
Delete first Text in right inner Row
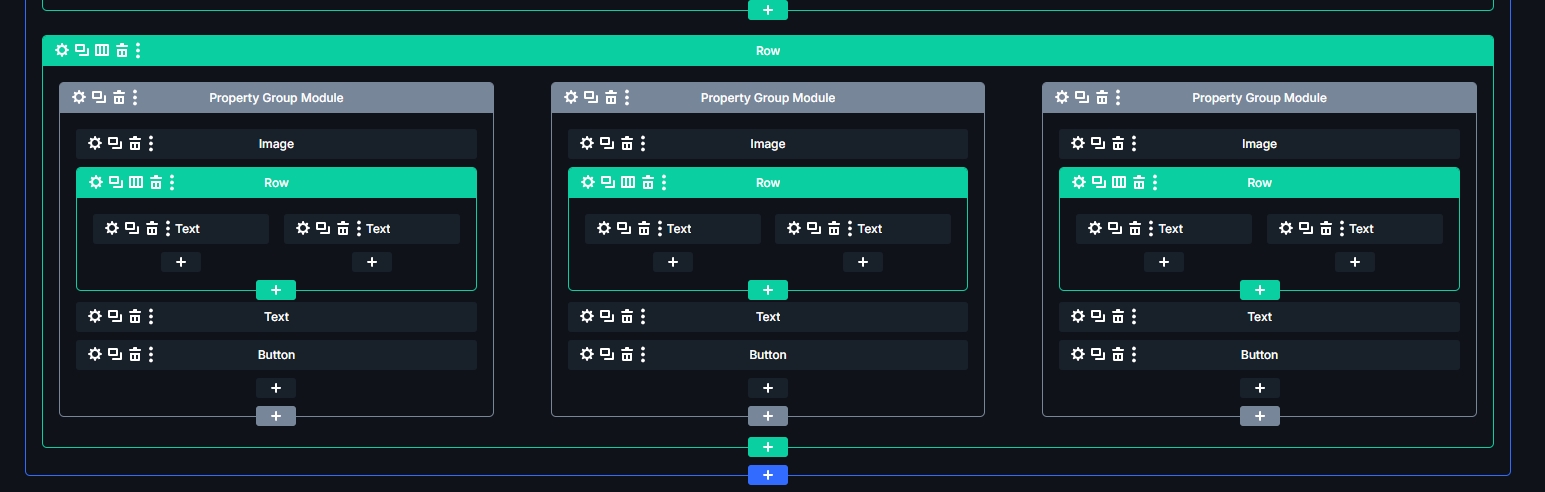pyautogui.click(x=1135, y=228)
